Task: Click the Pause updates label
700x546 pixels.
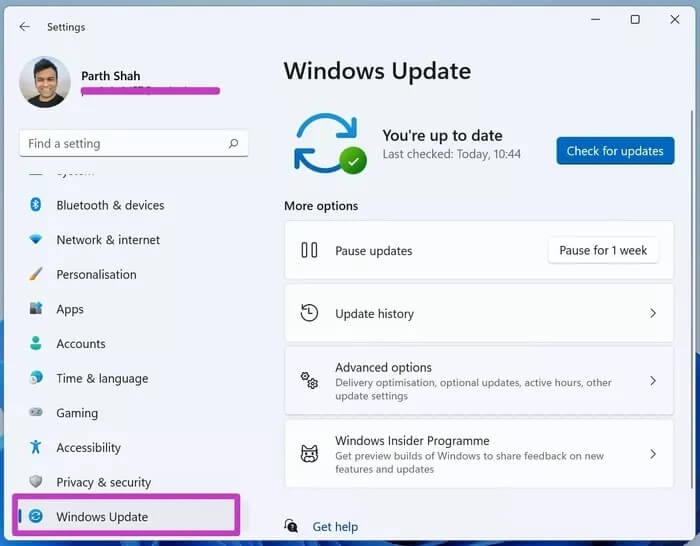Action: coord(374,251)
